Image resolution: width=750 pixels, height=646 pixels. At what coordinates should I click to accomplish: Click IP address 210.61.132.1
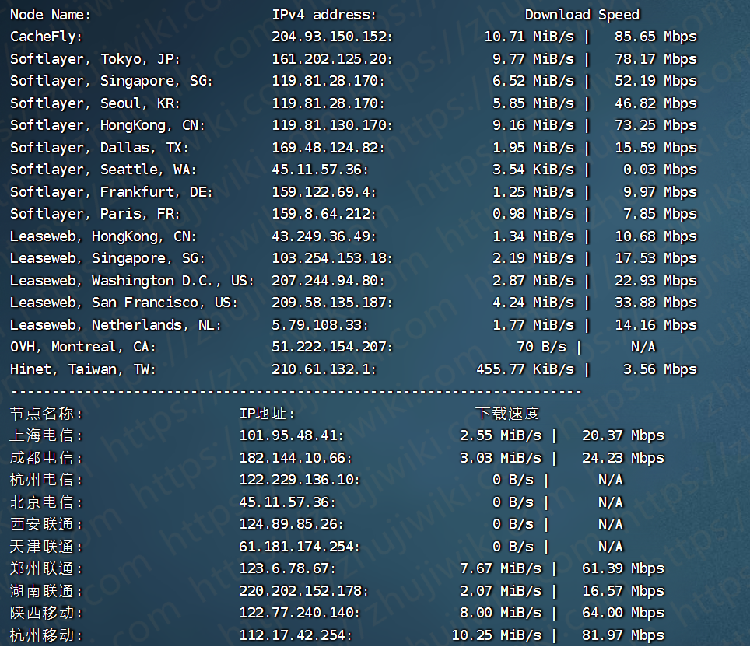pos(324,369)
